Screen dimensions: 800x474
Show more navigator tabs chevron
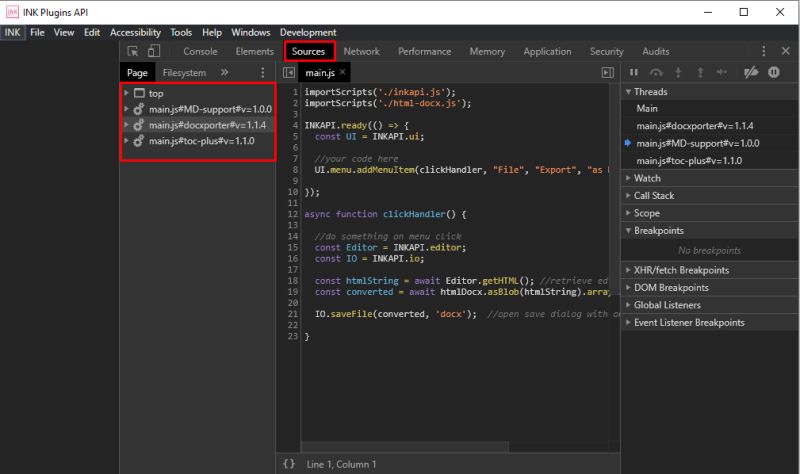(x=224, y=72)
